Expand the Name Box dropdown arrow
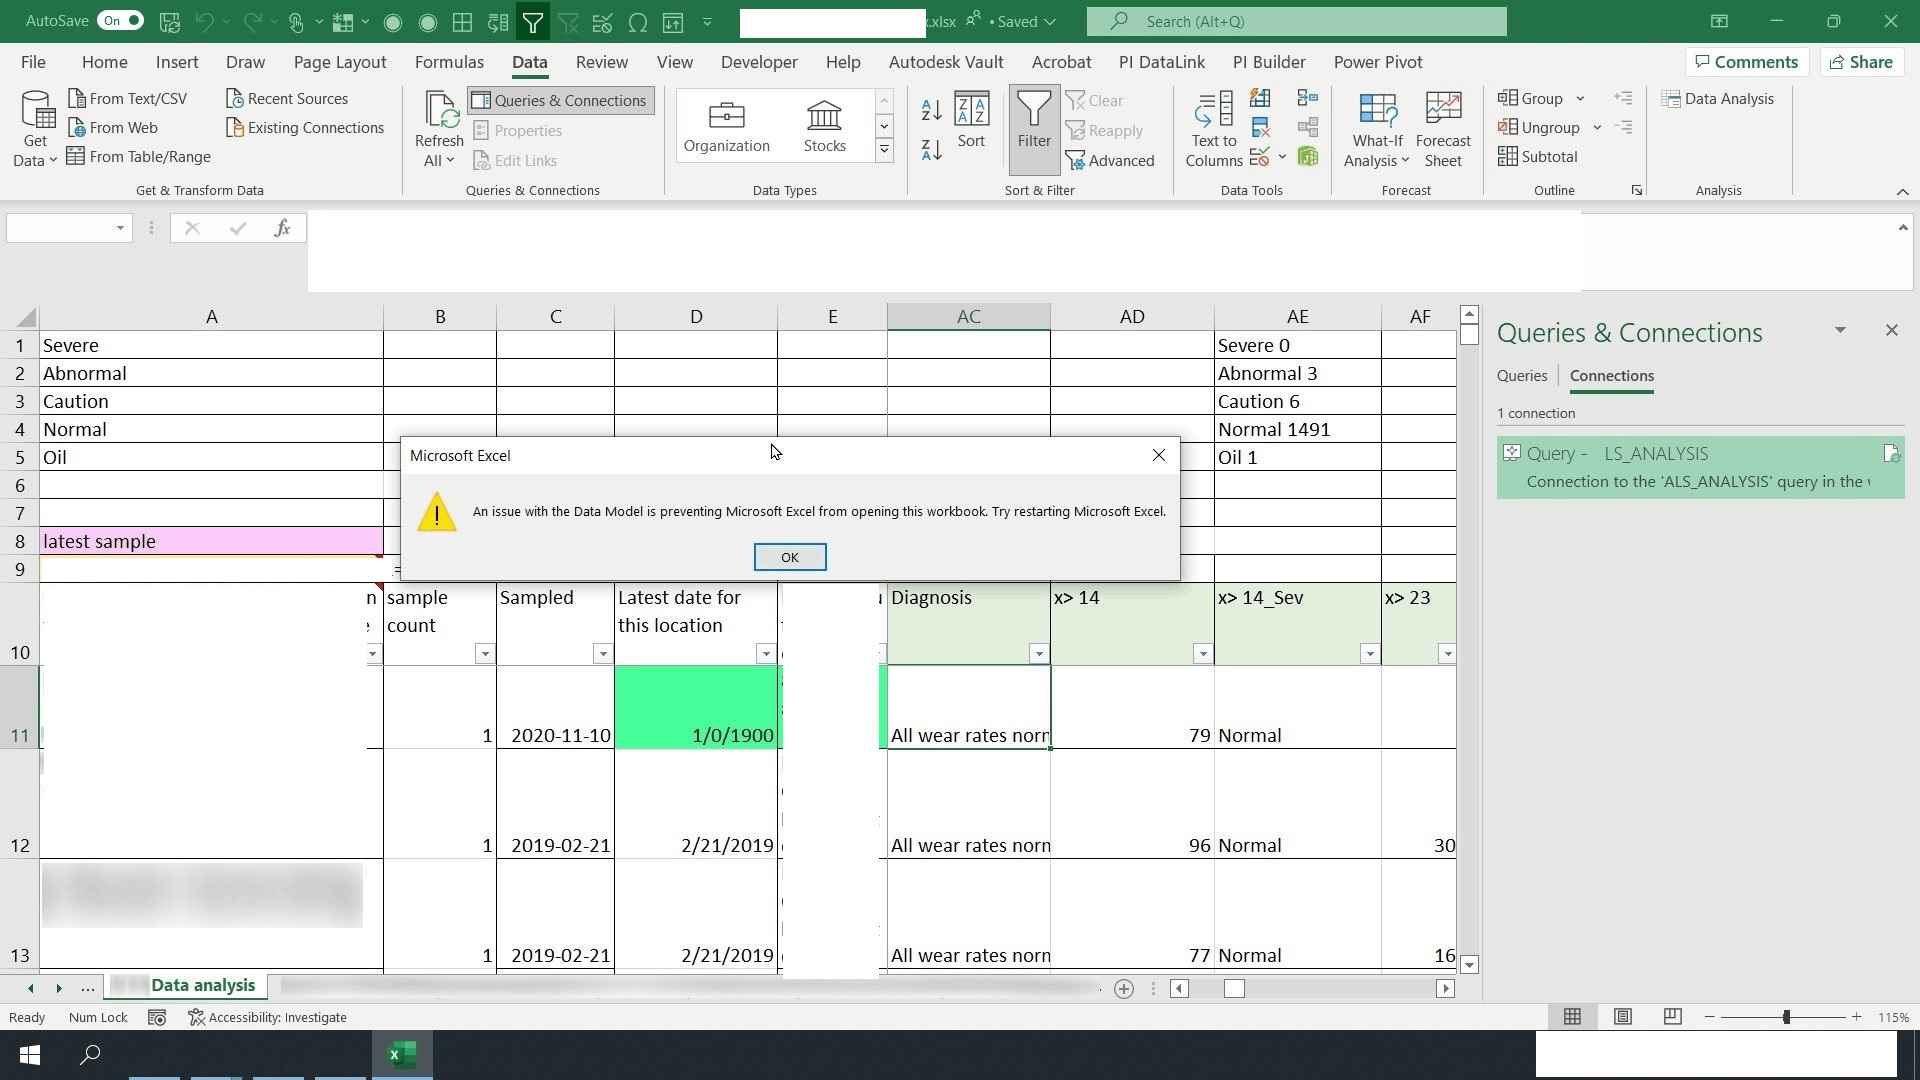 [x=120, y=229]
